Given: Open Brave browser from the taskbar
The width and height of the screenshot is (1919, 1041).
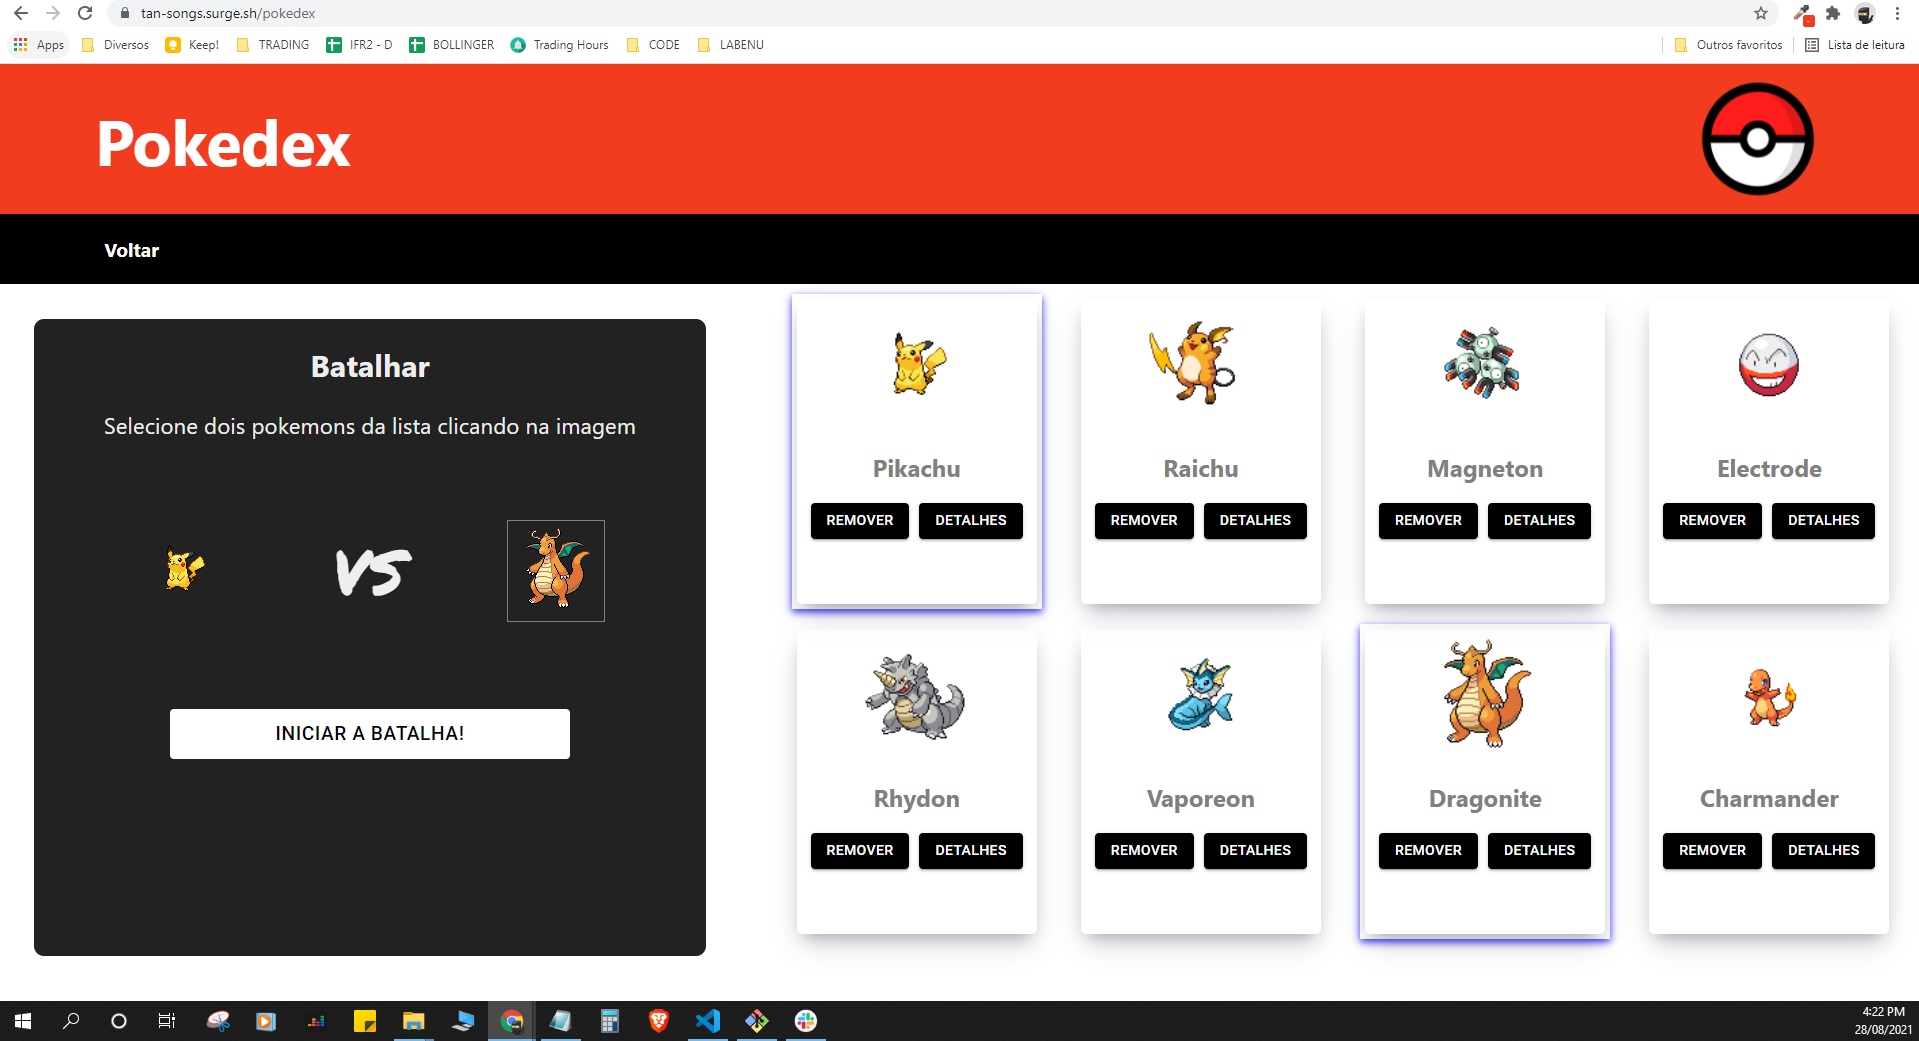Looking at the screenshot, I should pyautogui.click(x=659, y=1021).
